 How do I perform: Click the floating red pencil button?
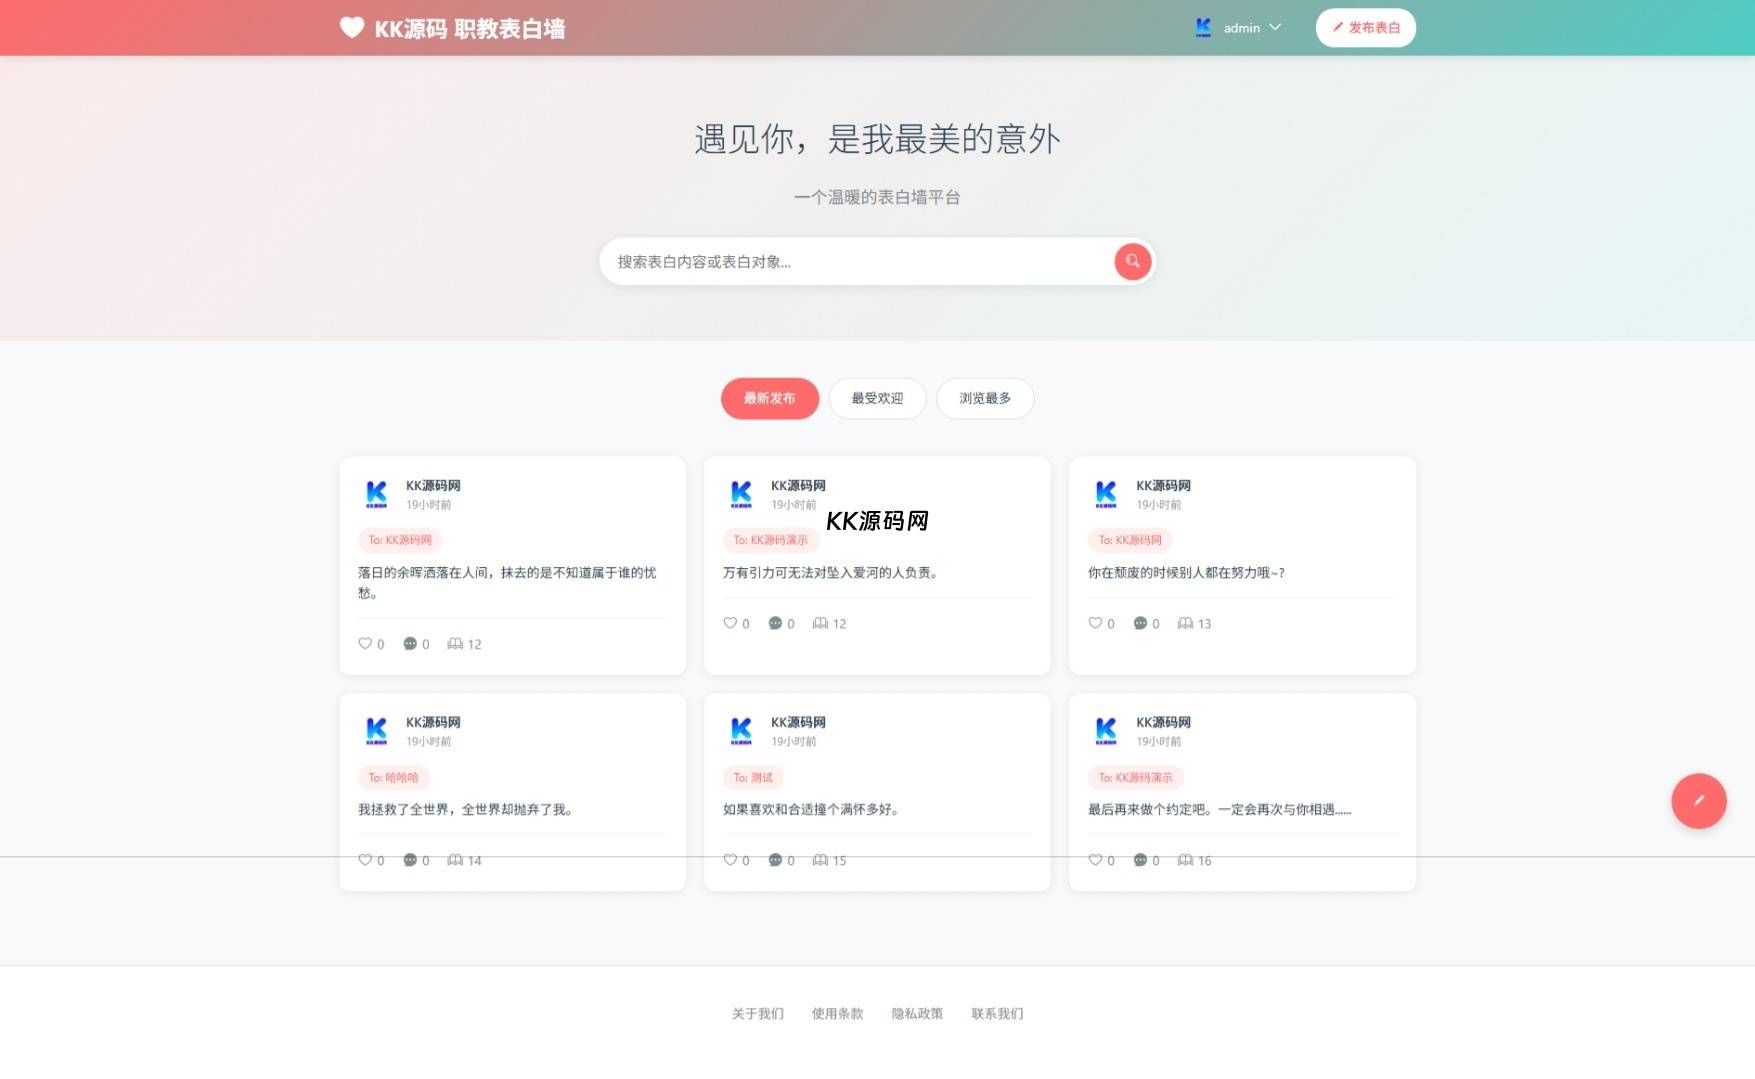(x=1698, y=800)
